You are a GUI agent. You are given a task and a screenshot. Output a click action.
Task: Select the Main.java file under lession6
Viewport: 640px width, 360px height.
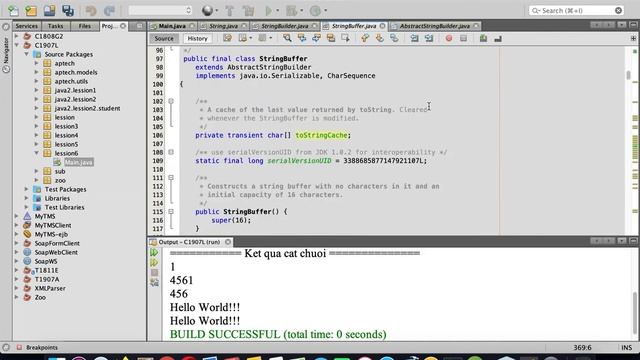pyautogui.click(x=79, y=162)
